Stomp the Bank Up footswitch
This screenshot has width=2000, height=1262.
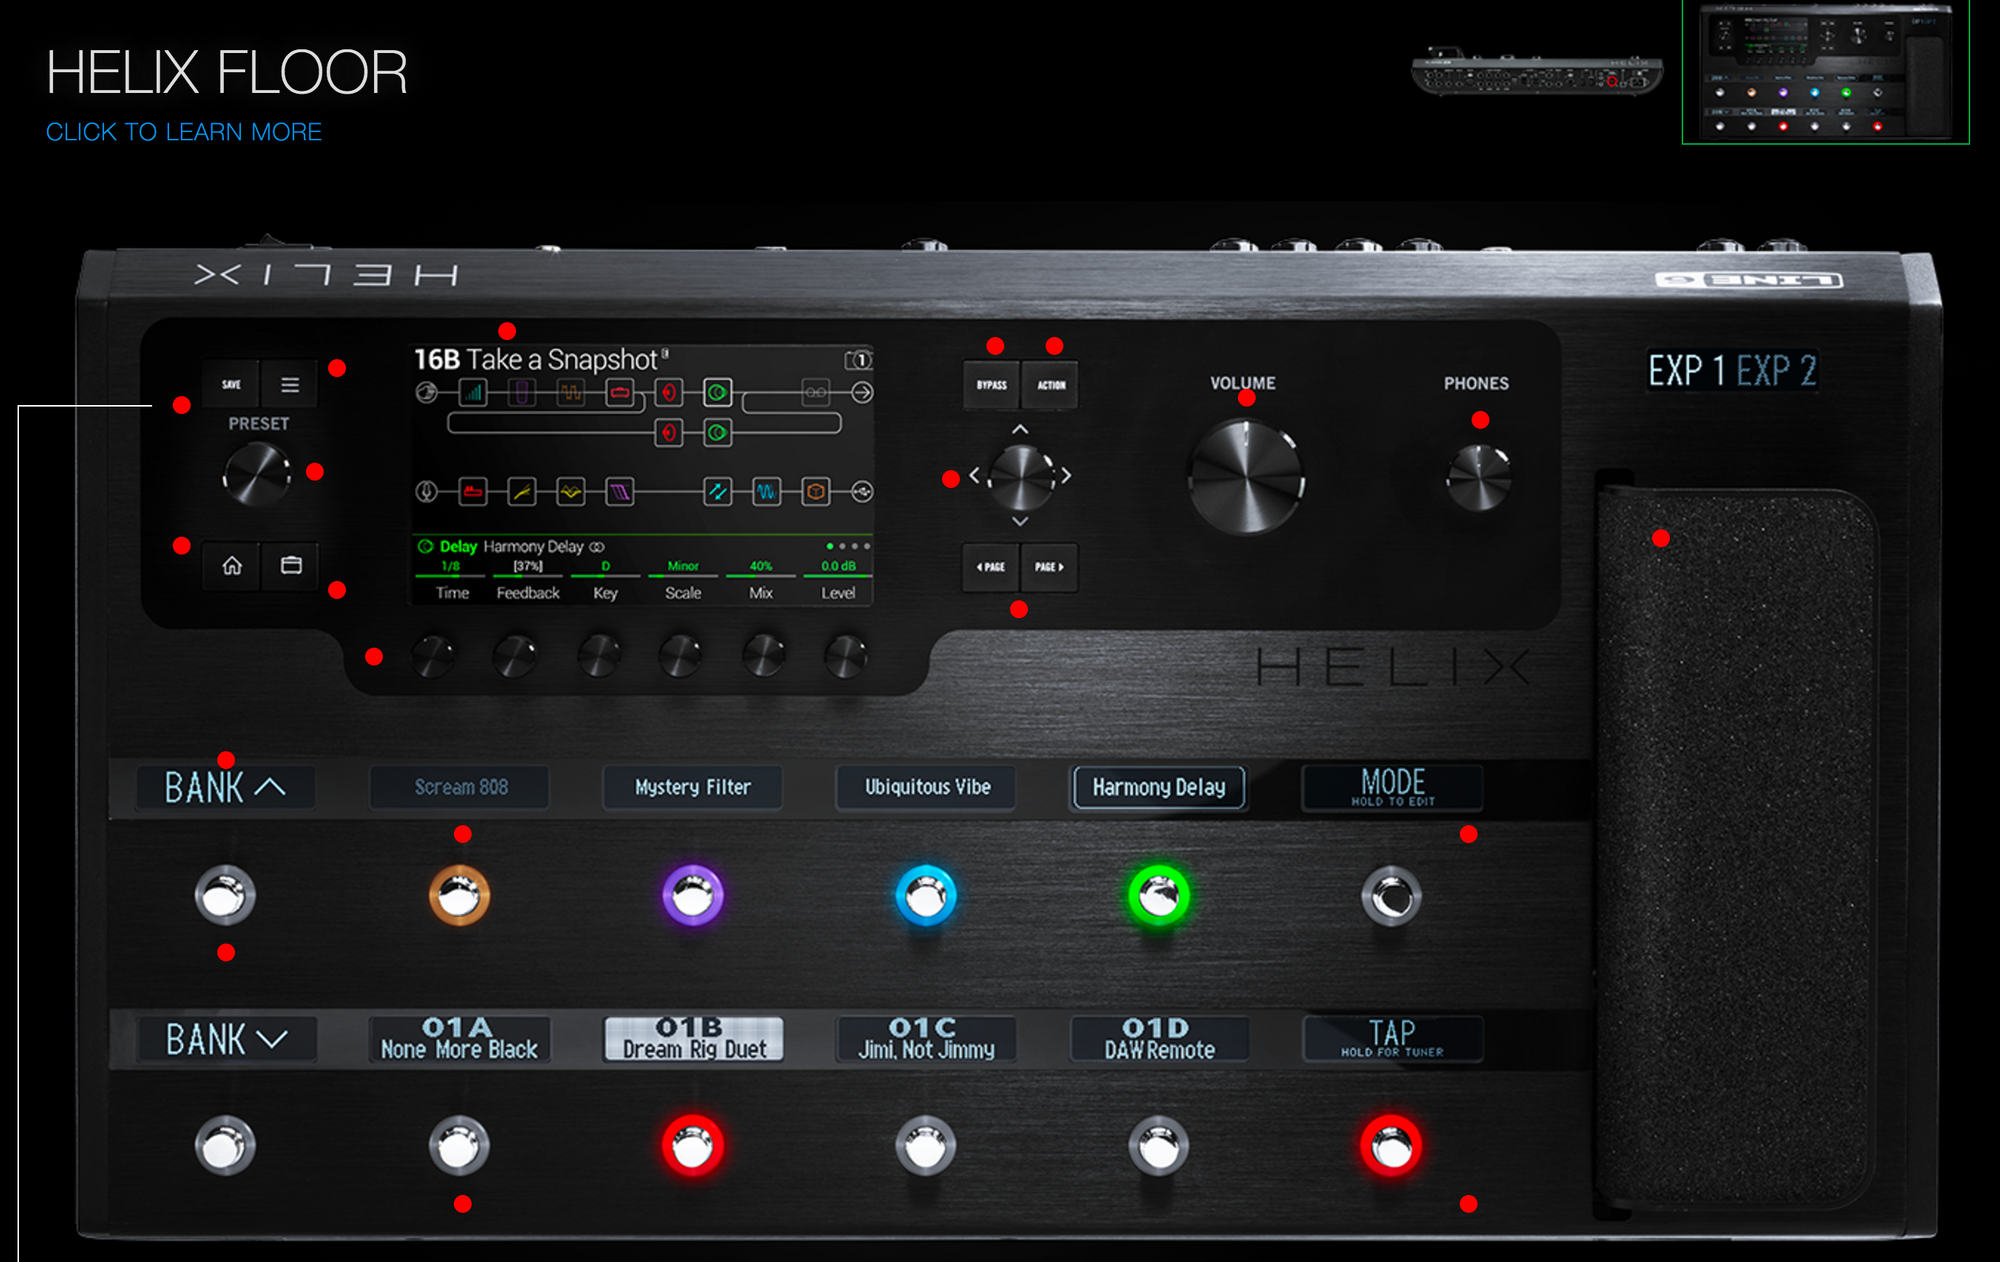pos(225,896)
